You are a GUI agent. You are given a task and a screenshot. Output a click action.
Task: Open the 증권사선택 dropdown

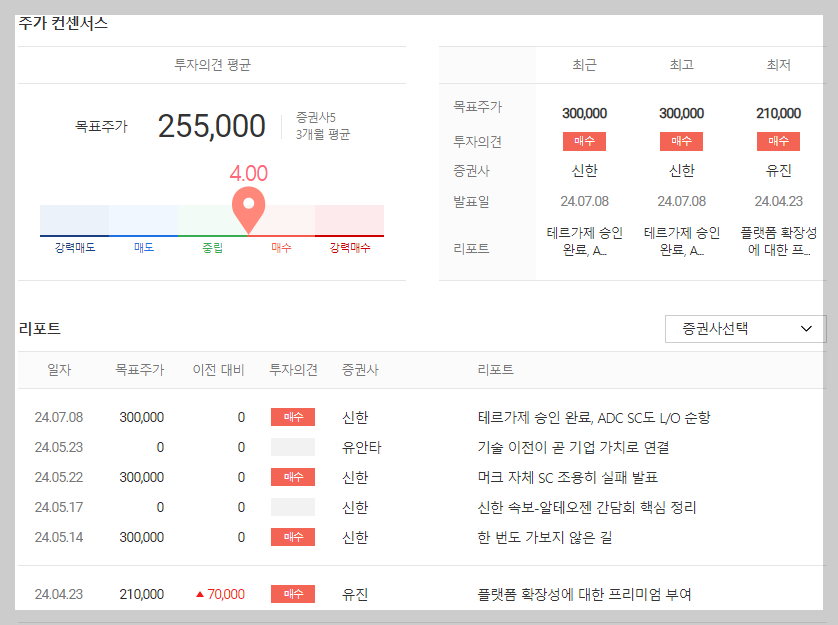pos(744,328)
